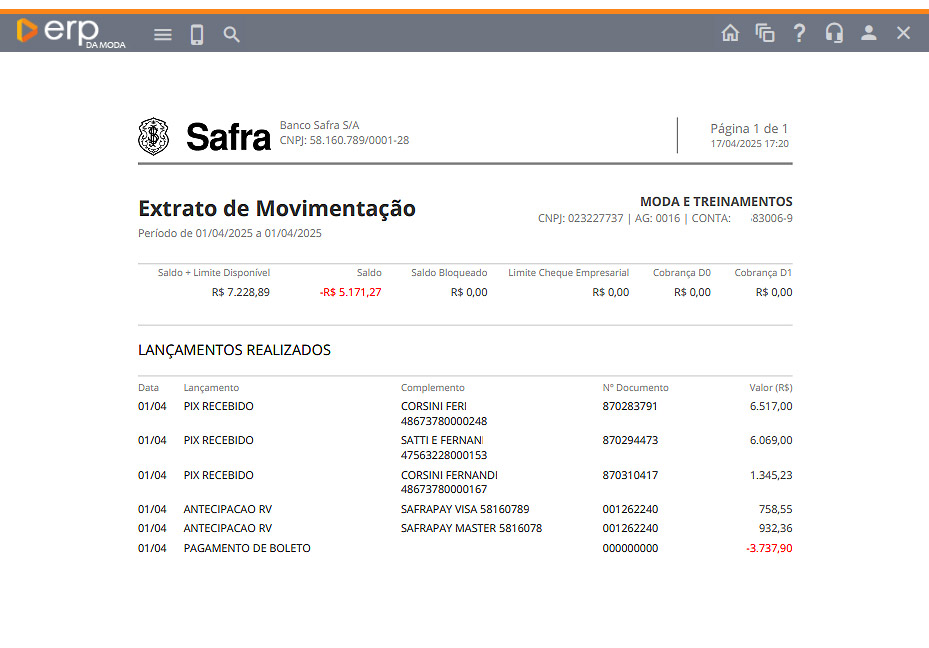This screenshot has width=929, height=648.
Task: Open the stacked windows icon
Action: 765,33
